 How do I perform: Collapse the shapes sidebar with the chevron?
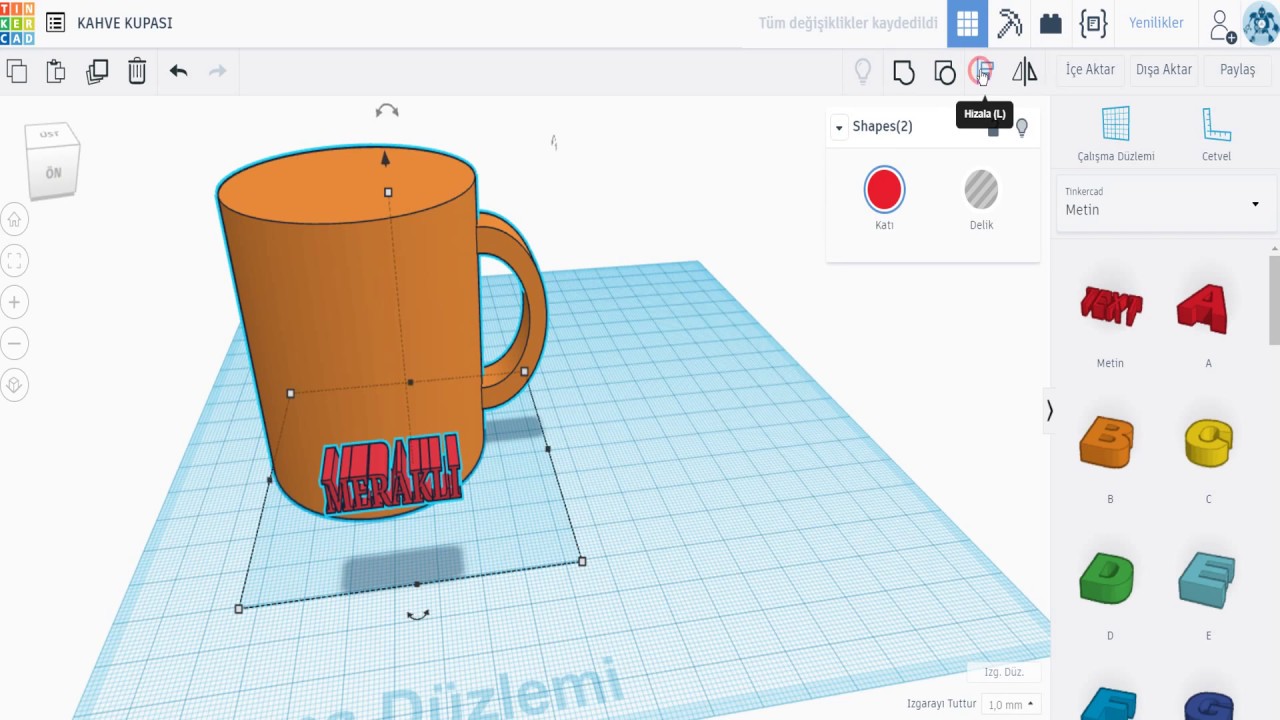(x=1049, y=410)
